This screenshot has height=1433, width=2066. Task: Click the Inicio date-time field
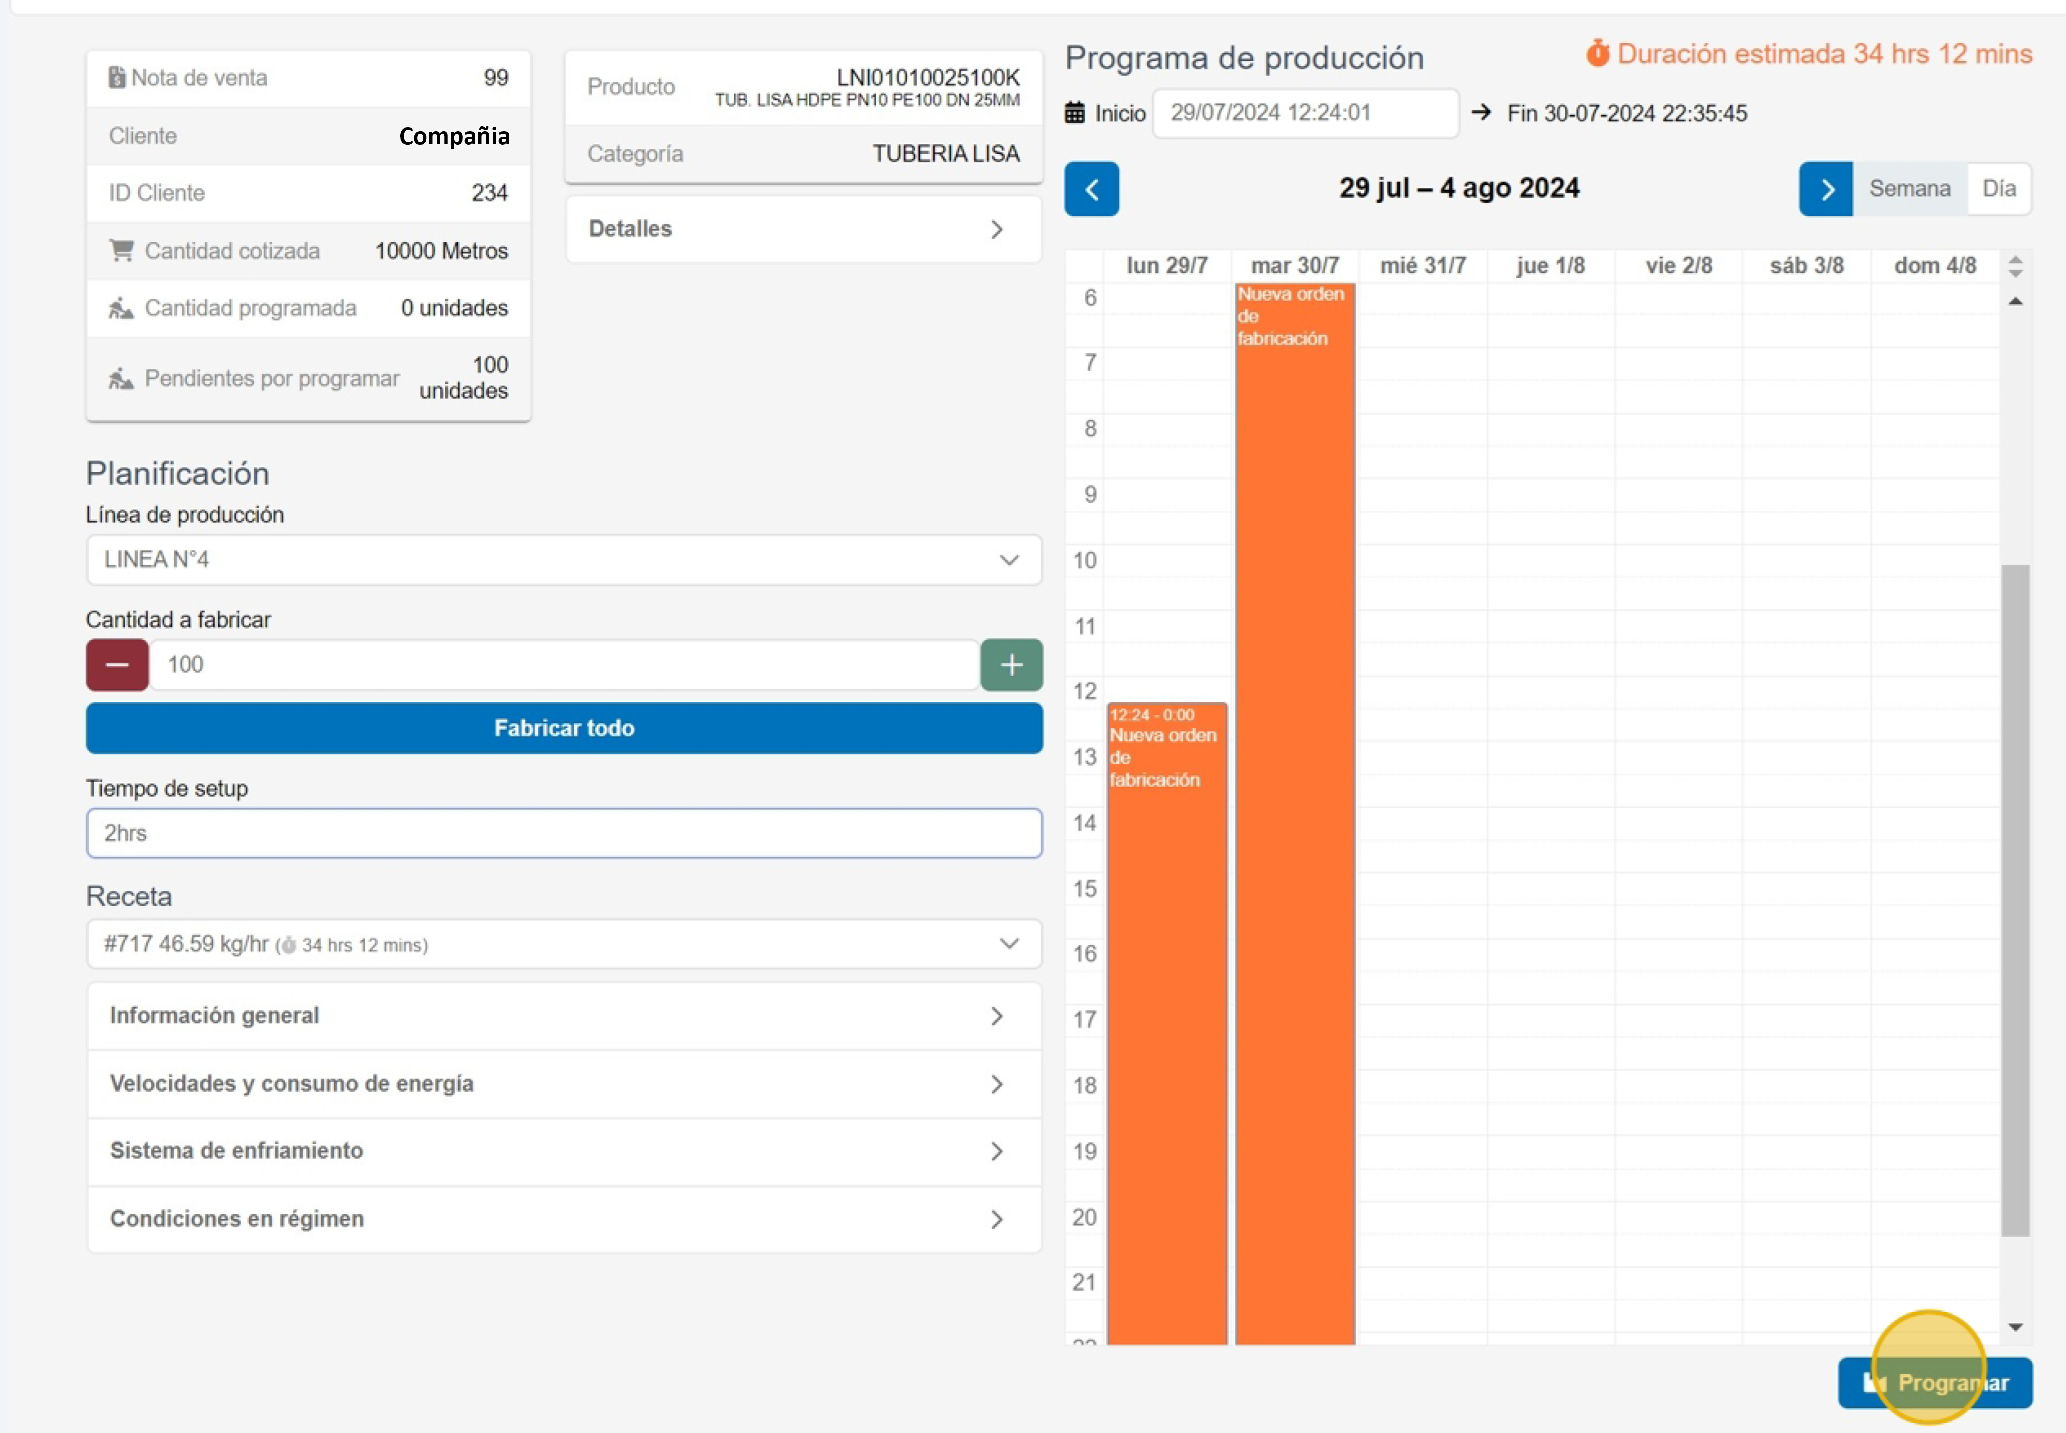[1306, 113]
